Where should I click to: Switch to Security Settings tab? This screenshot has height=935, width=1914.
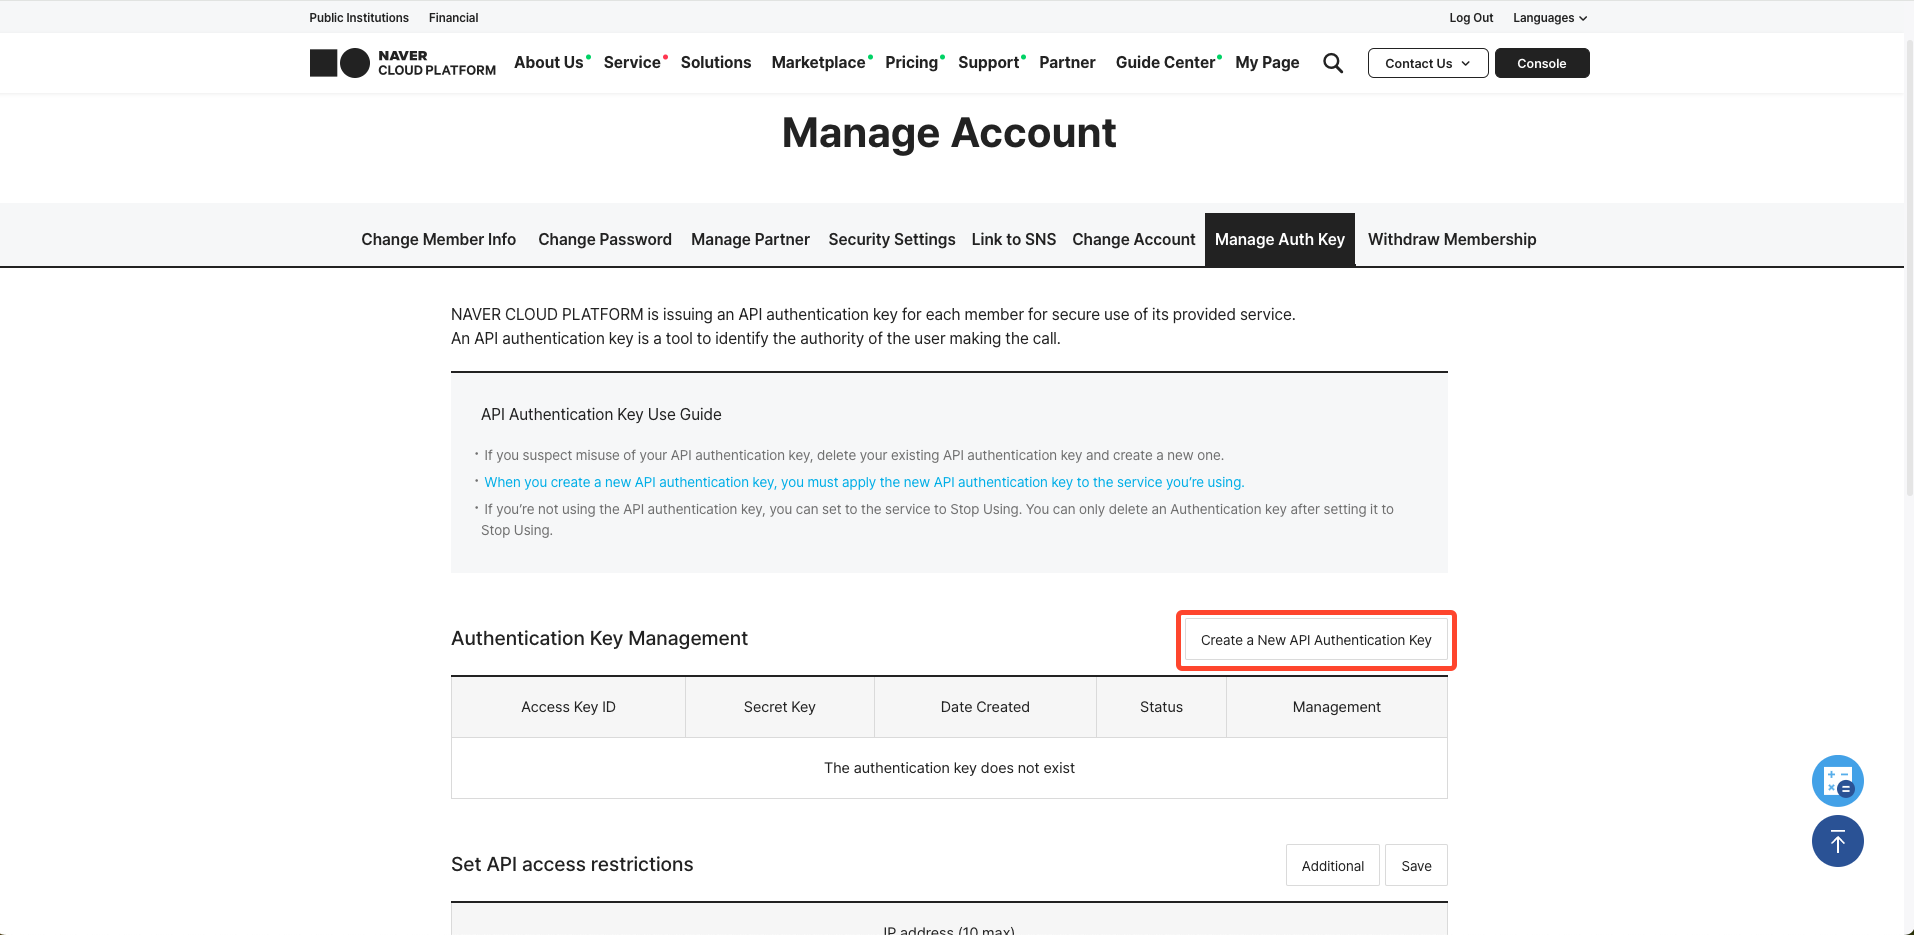pyautogui.click(x=892, y=239)
